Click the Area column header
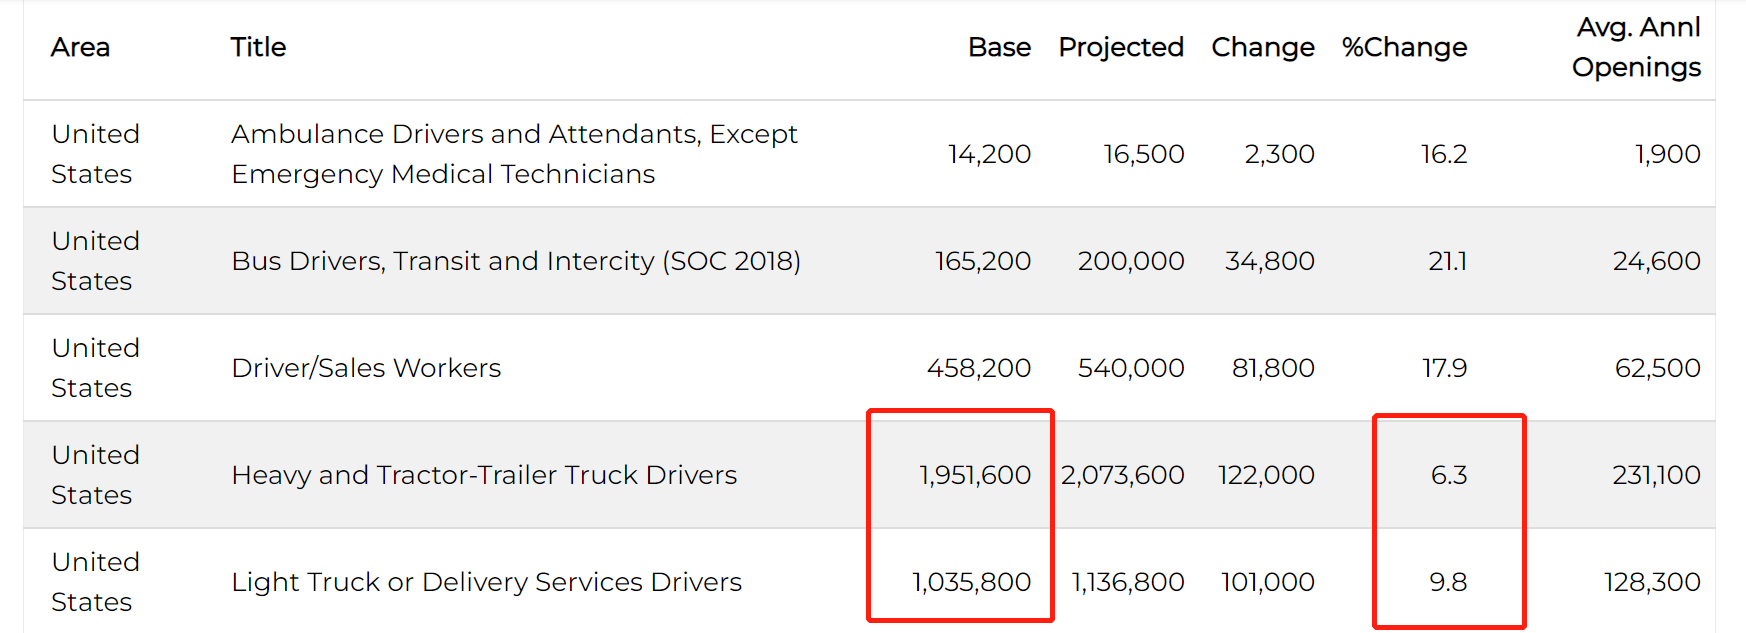This screenshot has height=633, width=1746. pos(80,47)
